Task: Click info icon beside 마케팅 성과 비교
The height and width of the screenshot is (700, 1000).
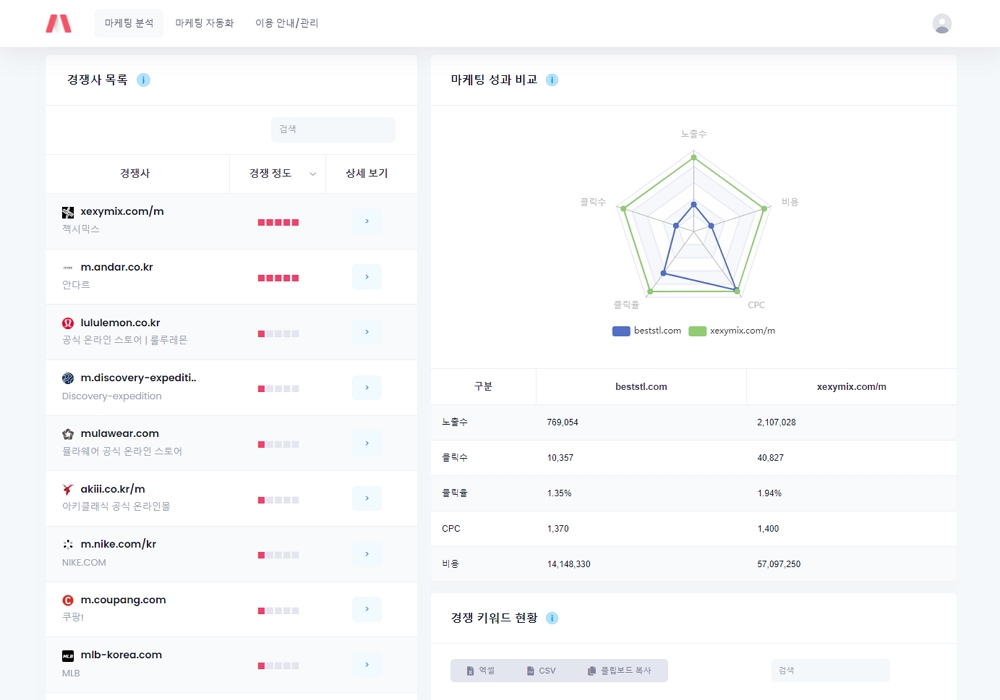Action: [552, 80]
